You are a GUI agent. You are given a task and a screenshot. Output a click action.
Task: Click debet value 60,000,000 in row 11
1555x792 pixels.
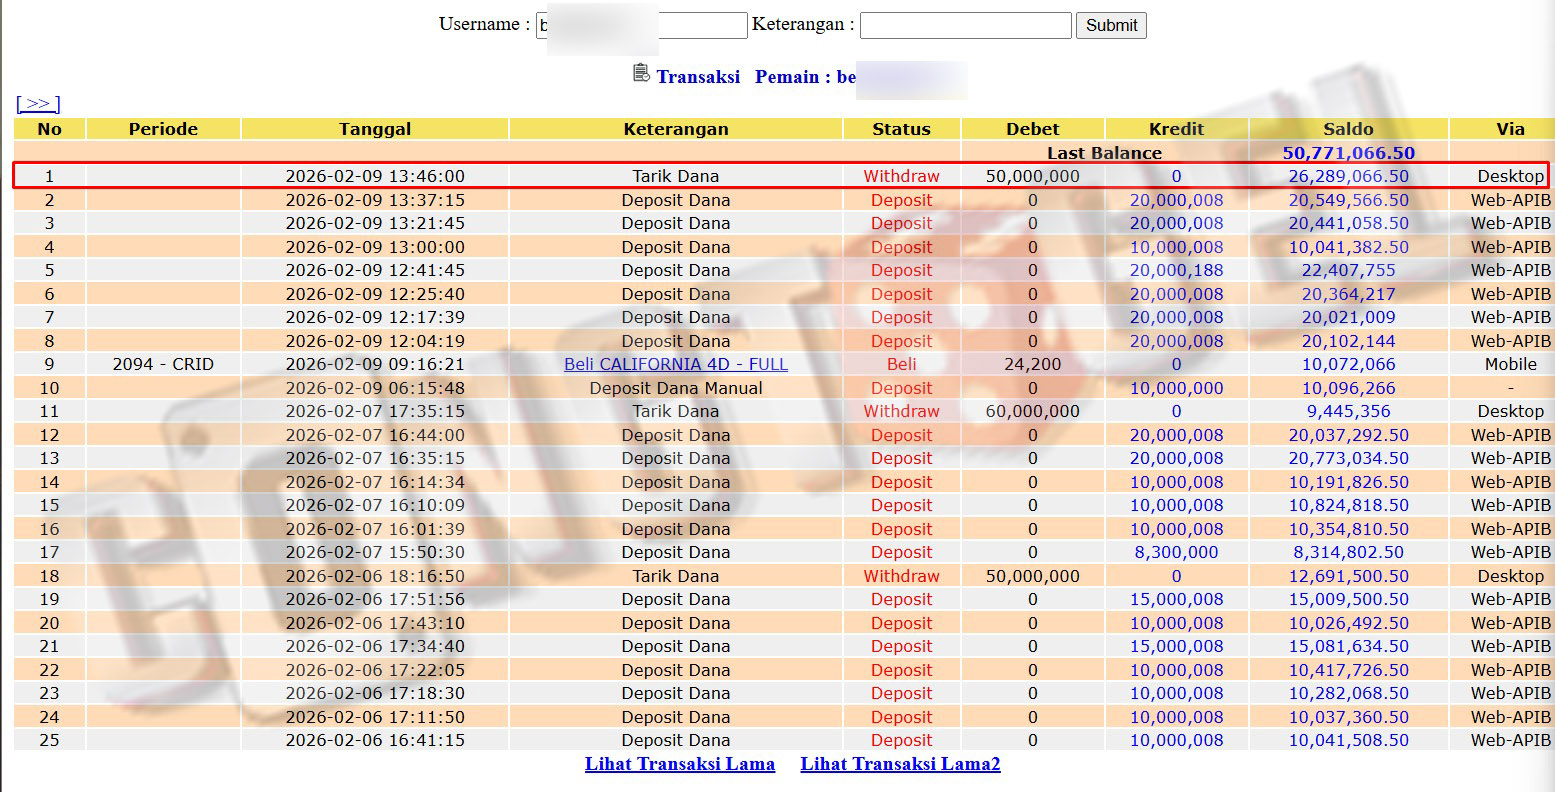(x=1032, y=411)
